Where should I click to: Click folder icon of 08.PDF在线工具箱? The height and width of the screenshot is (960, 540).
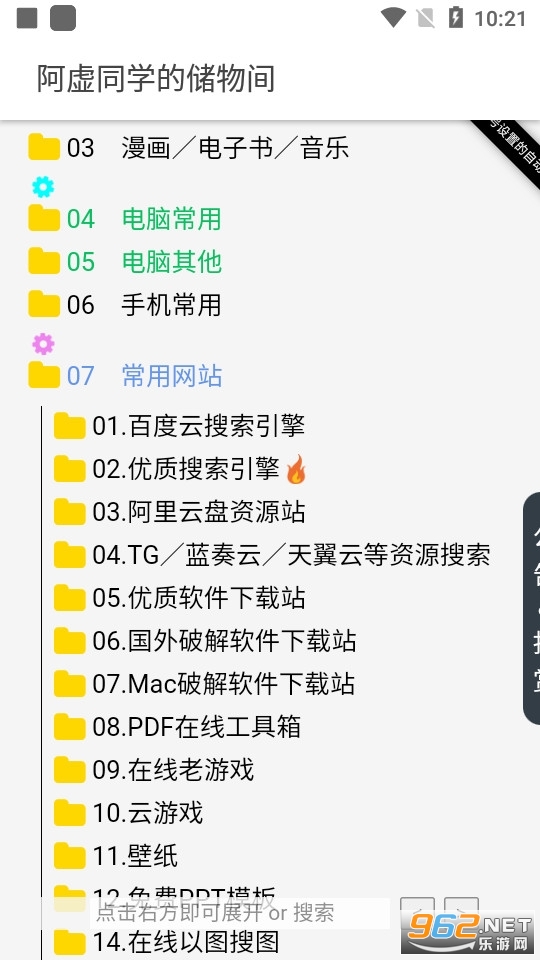tap(69, 727)
